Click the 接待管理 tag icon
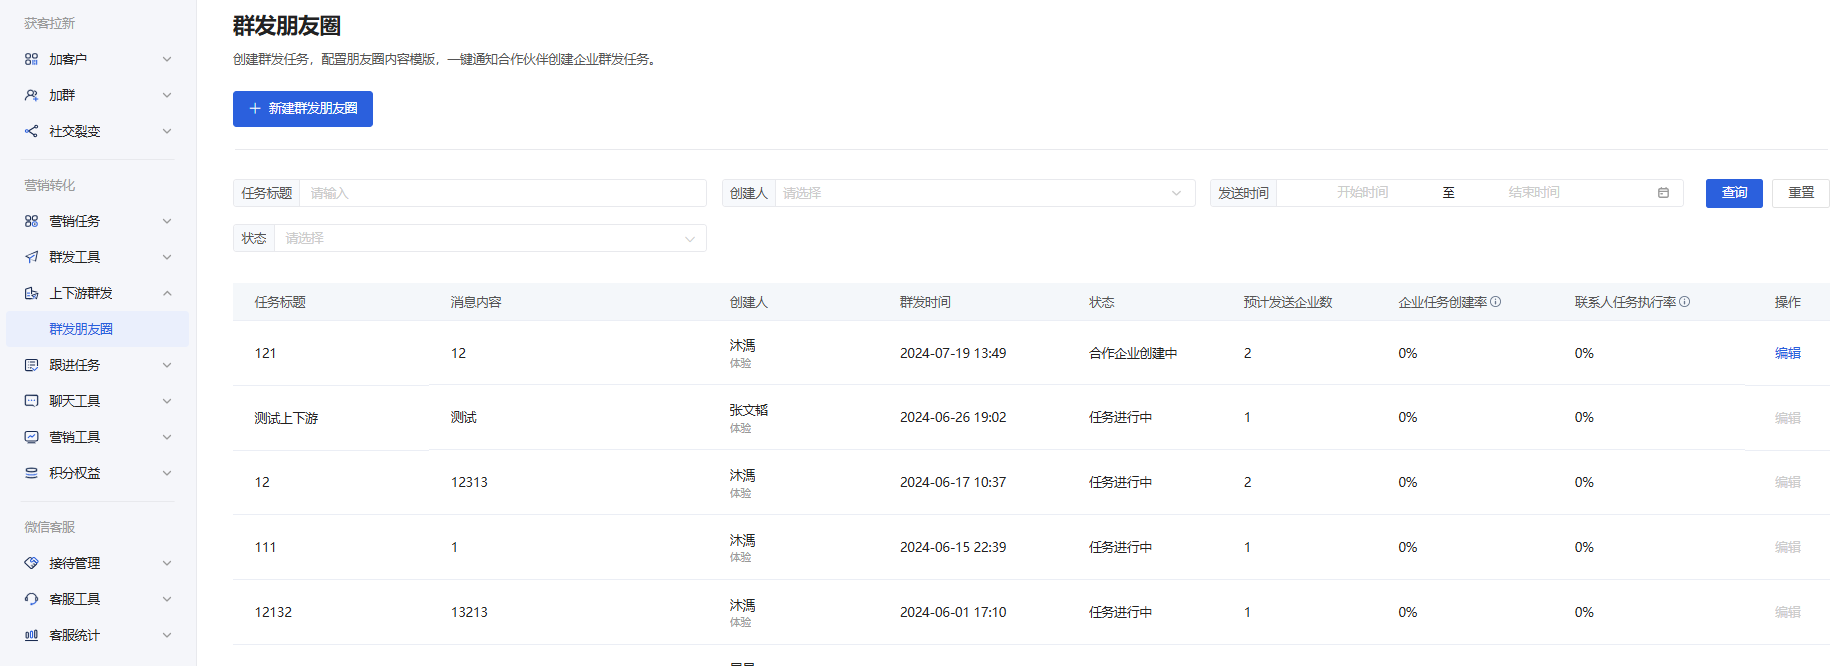The width and height of the screenshot is (1844, 666). pos(31,563)
